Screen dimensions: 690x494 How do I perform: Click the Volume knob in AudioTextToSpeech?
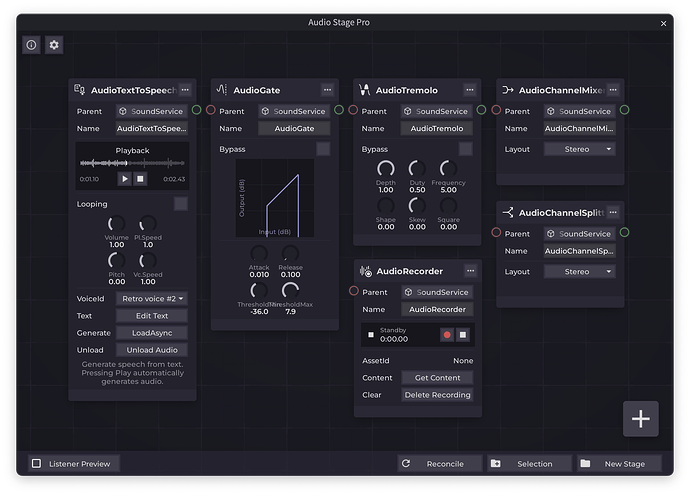coord(117,225)
